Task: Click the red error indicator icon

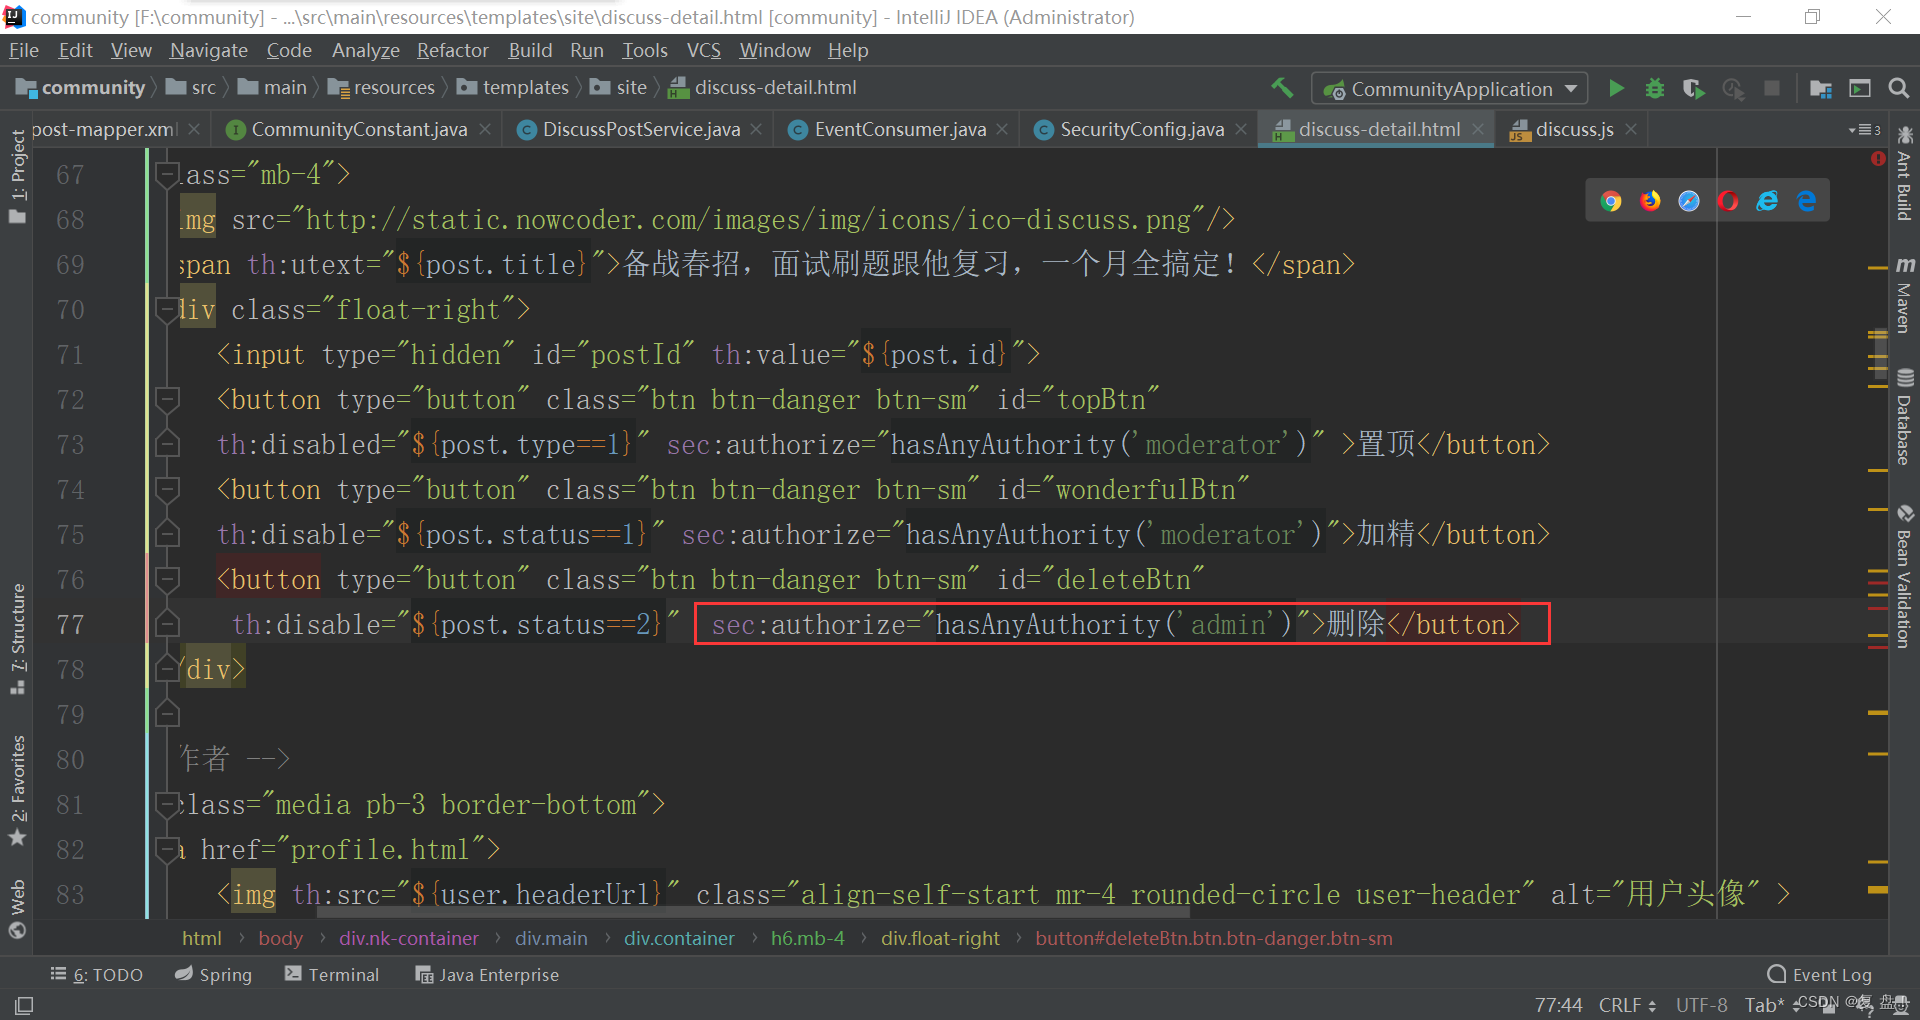Action: click(1878, 159)
